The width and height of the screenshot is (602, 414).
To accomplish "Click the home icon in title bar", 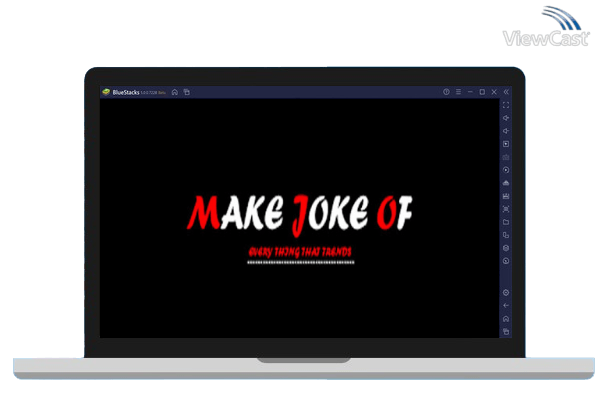I will coord(175,92).
